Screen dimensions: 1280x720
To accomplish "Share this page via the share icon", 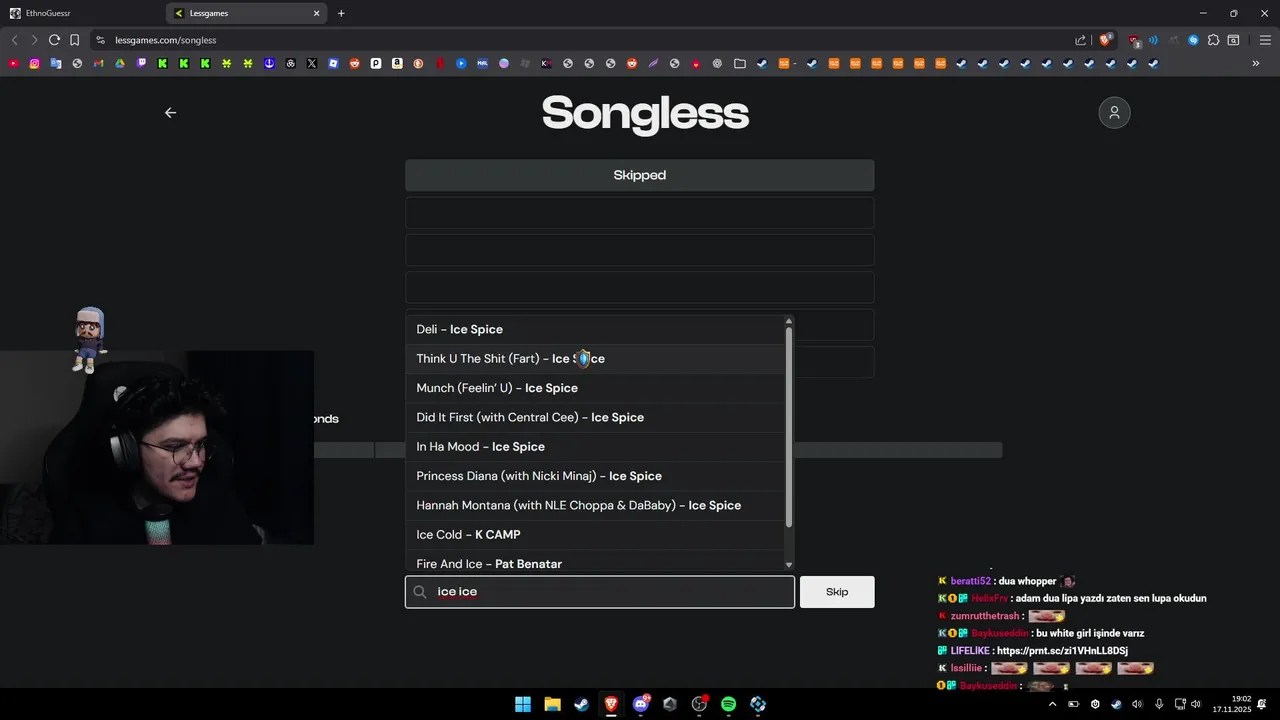I will point(1080,40).
